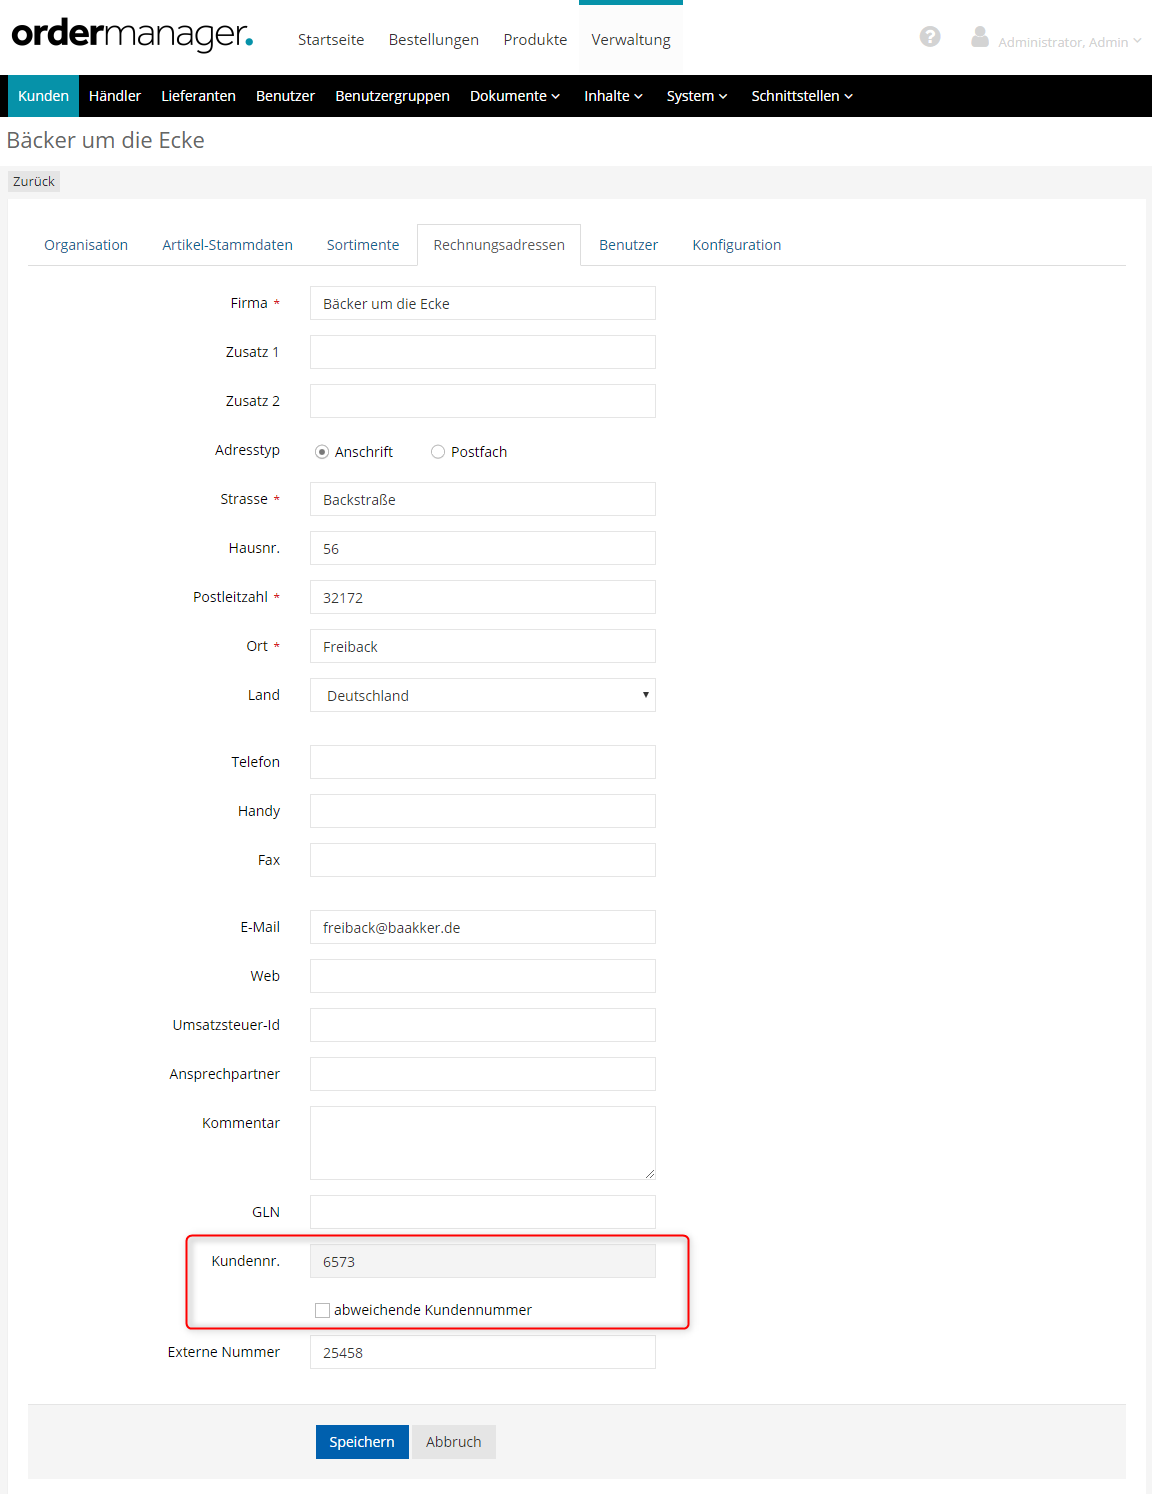The height and width of the screenshot is (1494, 1152).
Task: Open the Konfiguration tab
Action: [736, 245]
